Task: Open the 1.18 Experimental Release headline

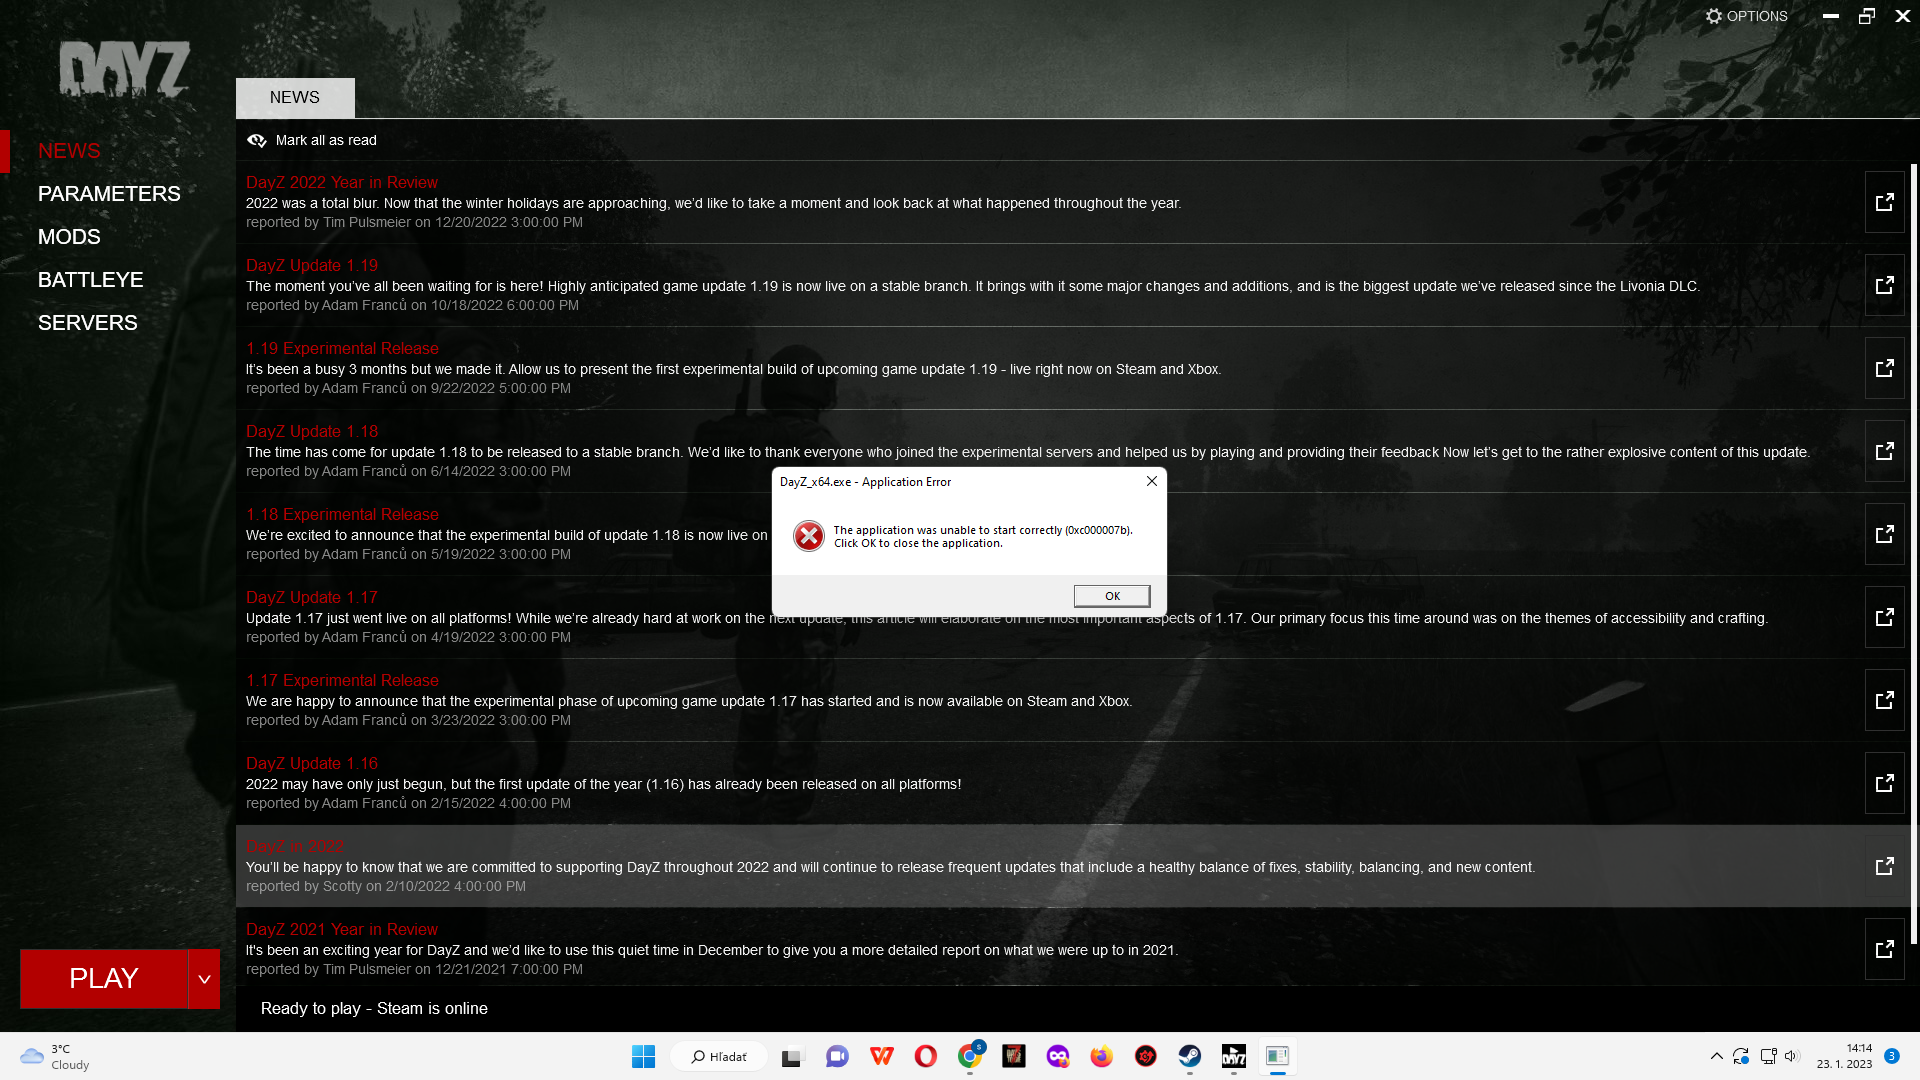Action: tap(342, 514)
